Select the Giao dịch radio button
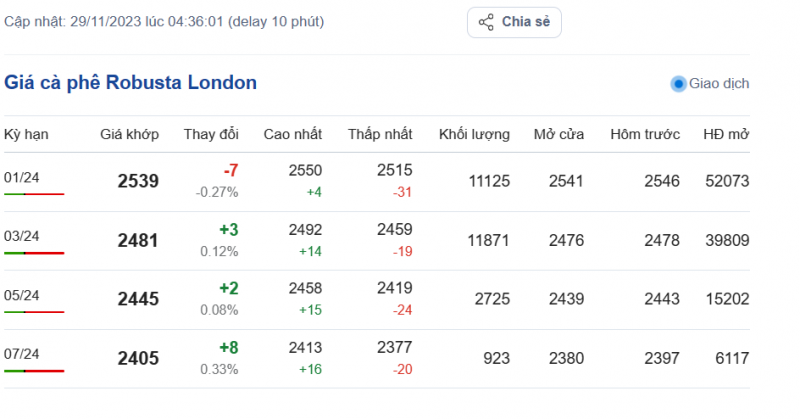This screenshot has height=419, width=800. [x=678, y=84]
